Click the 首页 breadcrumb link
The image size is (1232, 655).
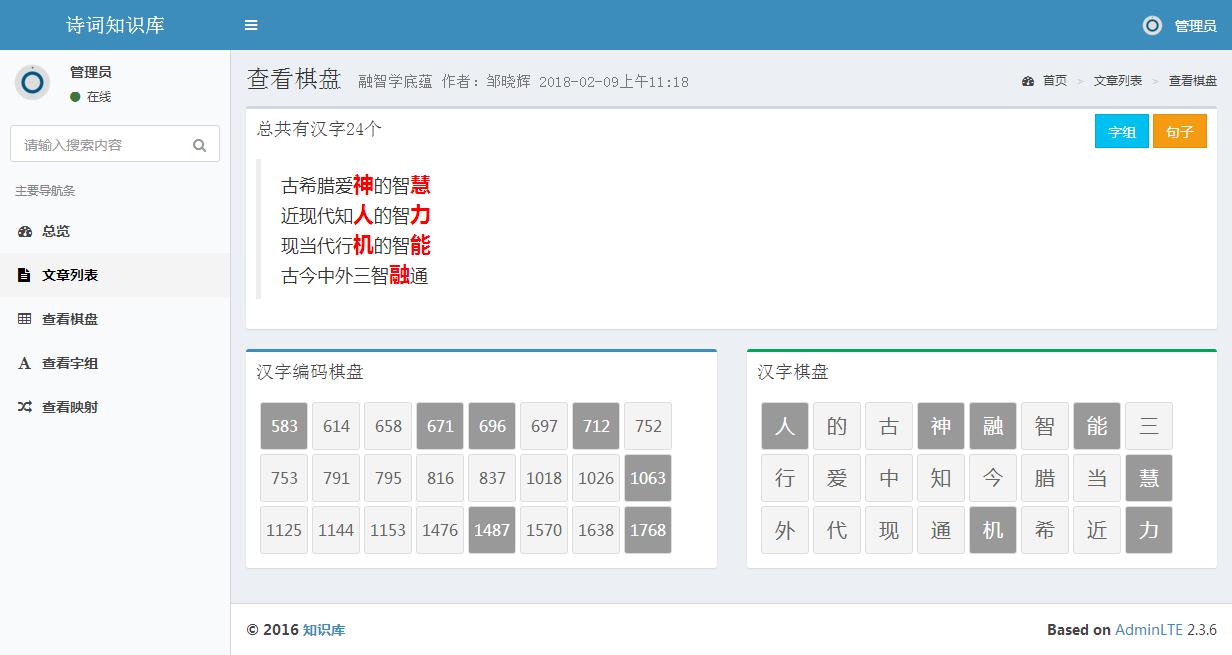[x=1054, y=81]
